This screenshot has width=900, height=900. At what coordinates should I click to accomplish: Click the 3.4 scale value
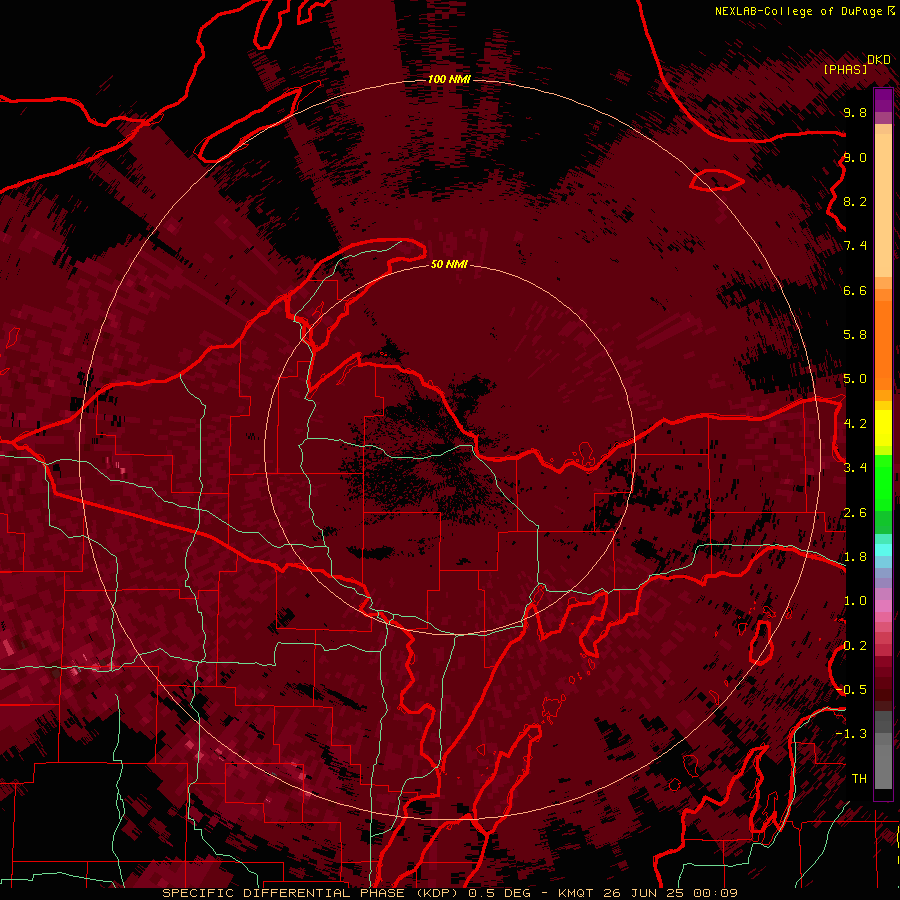click(855, 468)
